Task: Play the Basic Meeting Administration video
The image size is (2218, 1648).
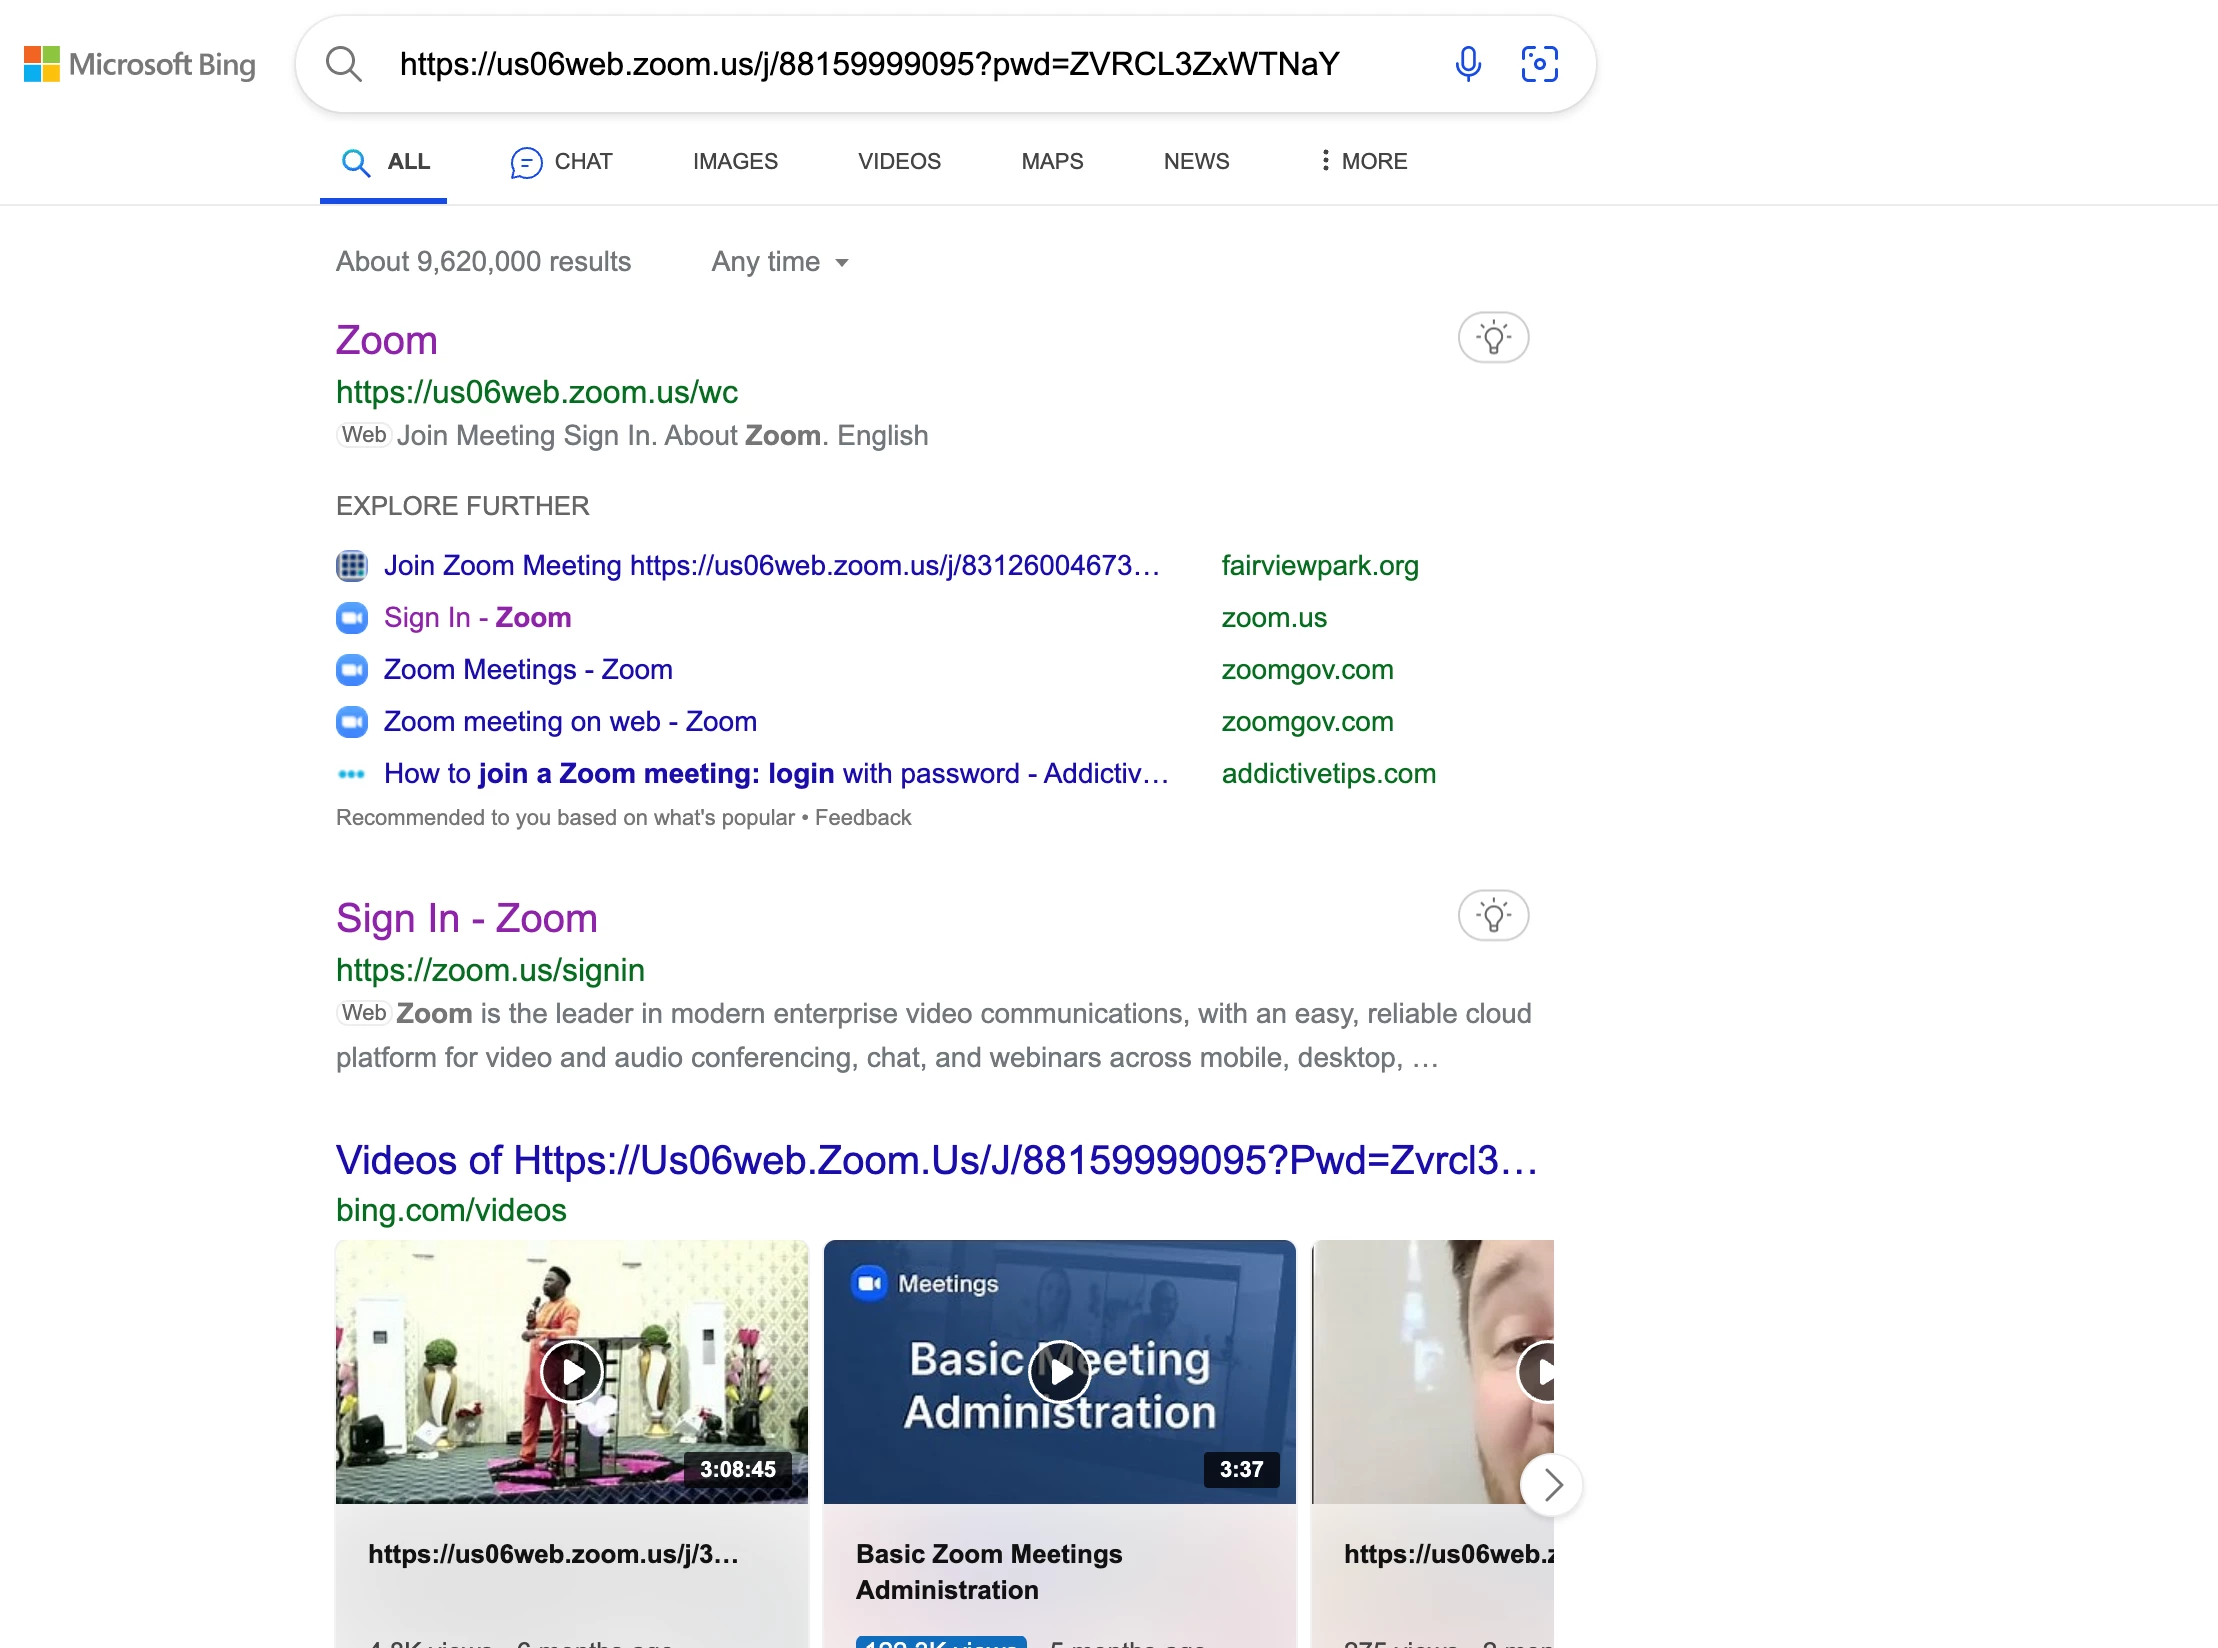Action: [1060, 1372]
